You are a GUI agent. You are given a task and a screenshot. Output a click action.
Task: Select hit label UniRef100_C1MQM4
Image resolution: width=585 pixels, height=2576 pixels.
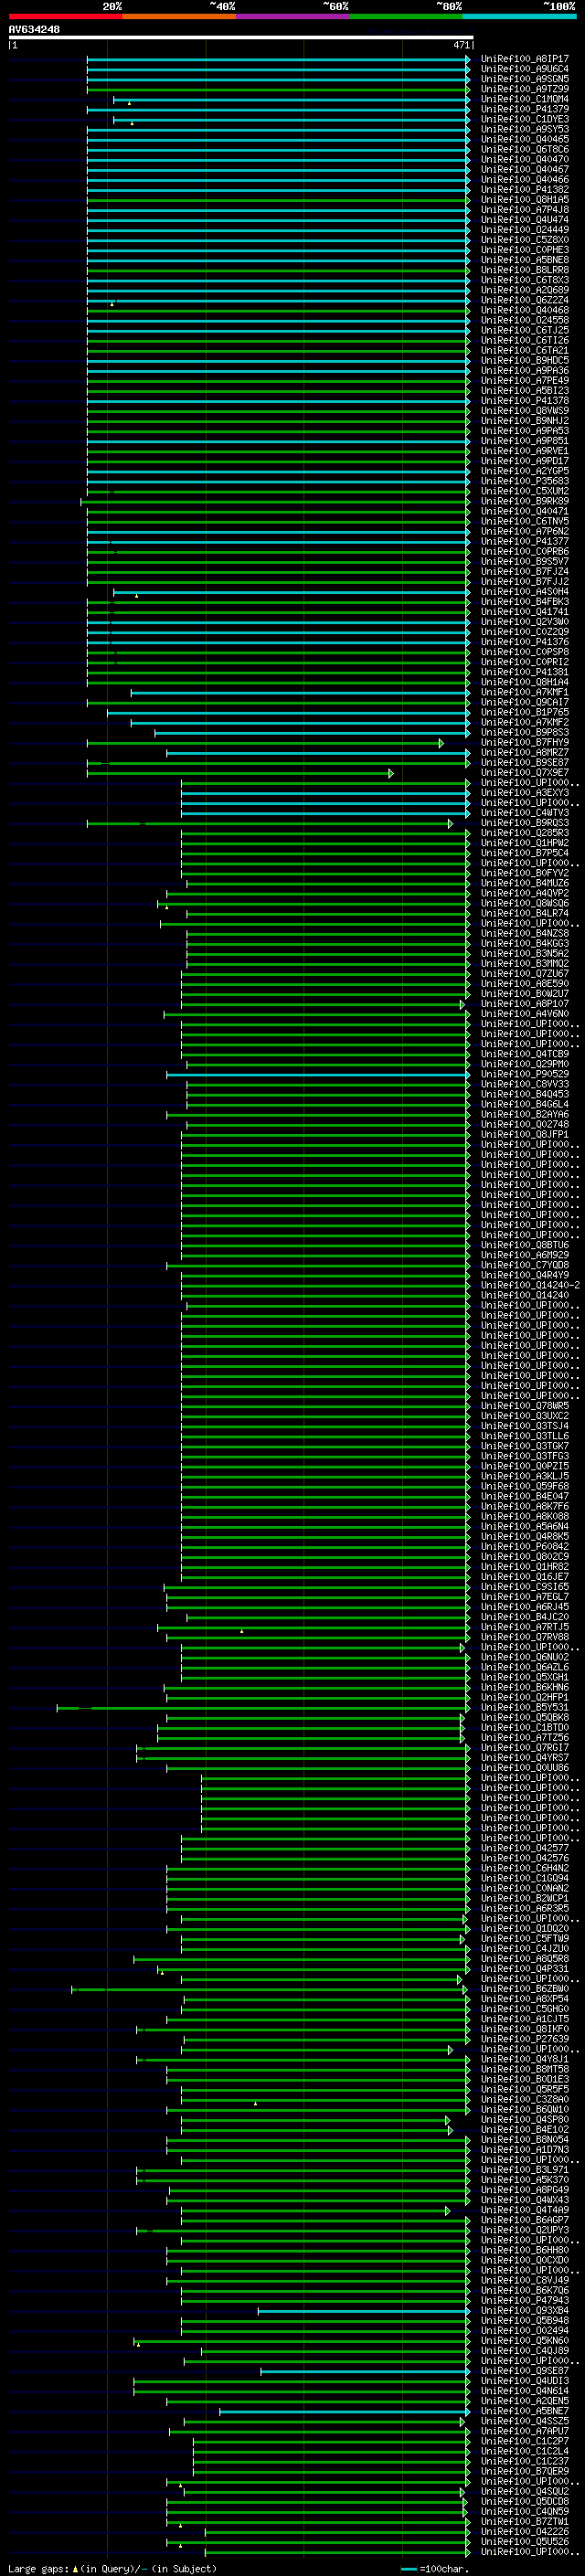click(525, 99)
